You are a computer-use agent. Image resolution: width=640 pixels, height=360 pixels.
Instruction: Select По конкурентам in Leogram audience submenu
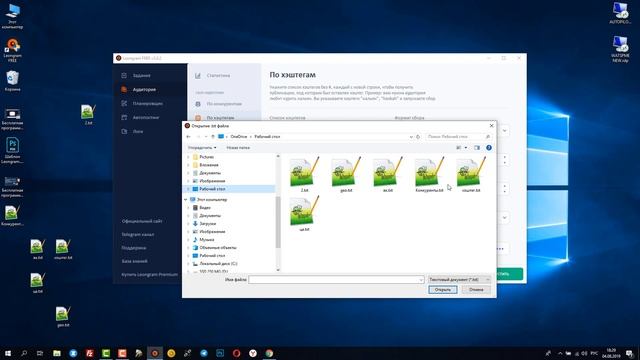[224, 104]
